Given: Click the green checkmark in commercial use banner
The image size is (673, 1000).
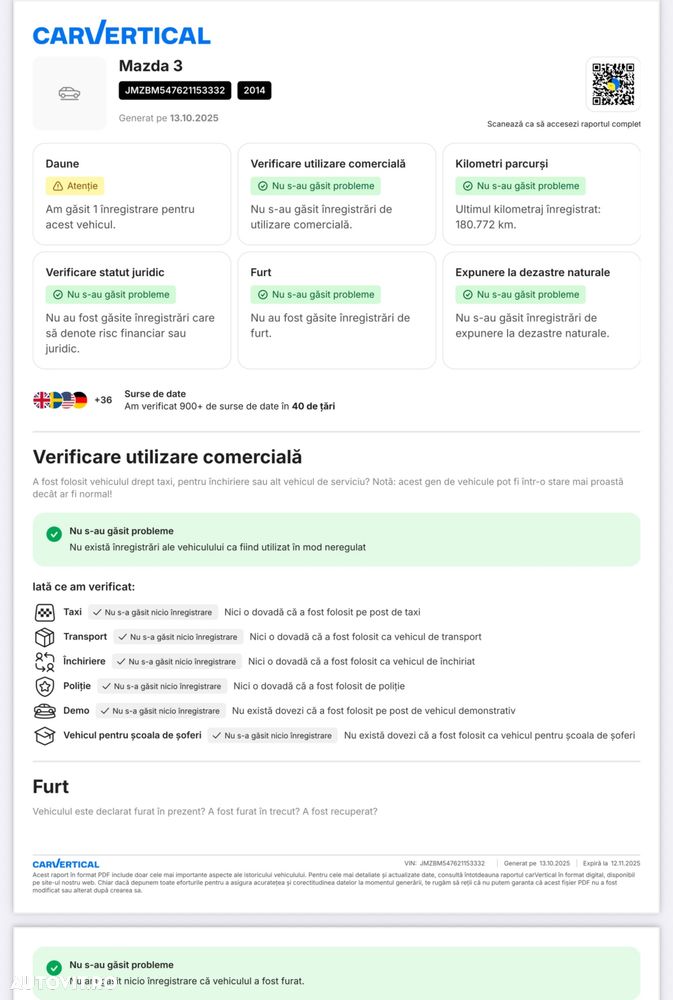Looking at the screenshot, I should (54, 534).
